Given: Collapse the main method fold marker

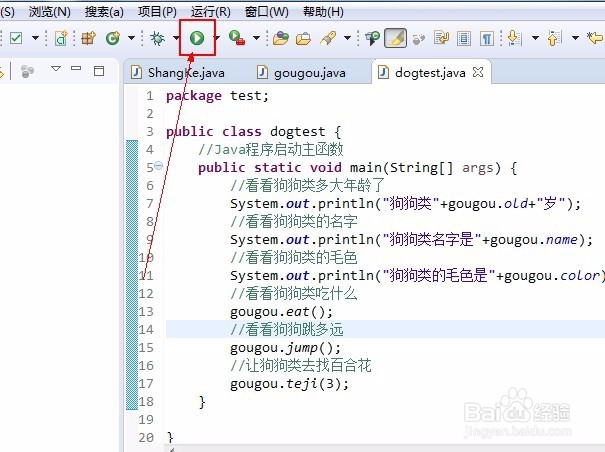Looking at the screenshot, I should click(159, 166).
